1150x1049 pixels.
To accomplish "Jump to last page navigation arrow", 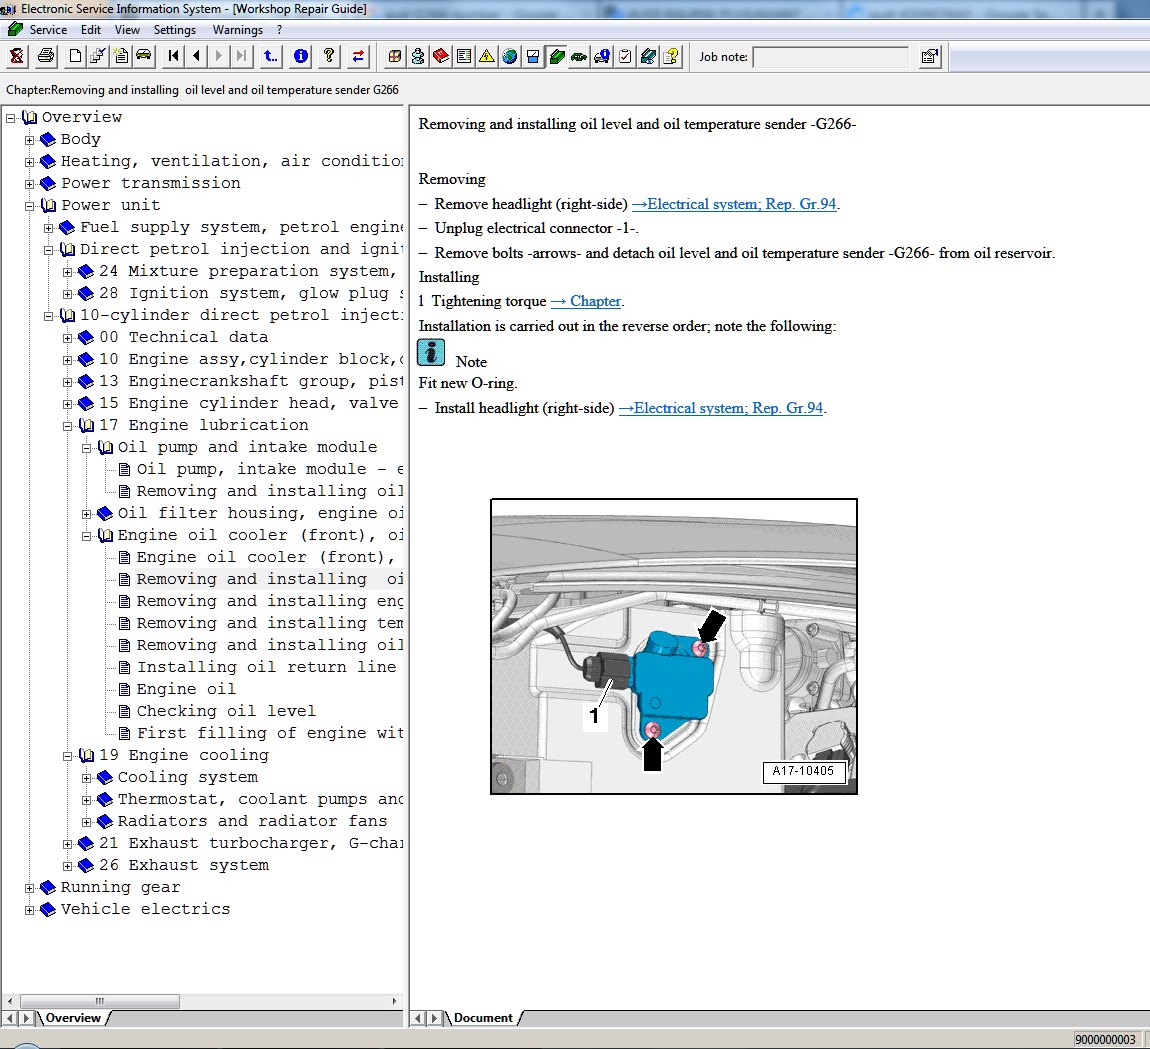I will click(241, 56).
